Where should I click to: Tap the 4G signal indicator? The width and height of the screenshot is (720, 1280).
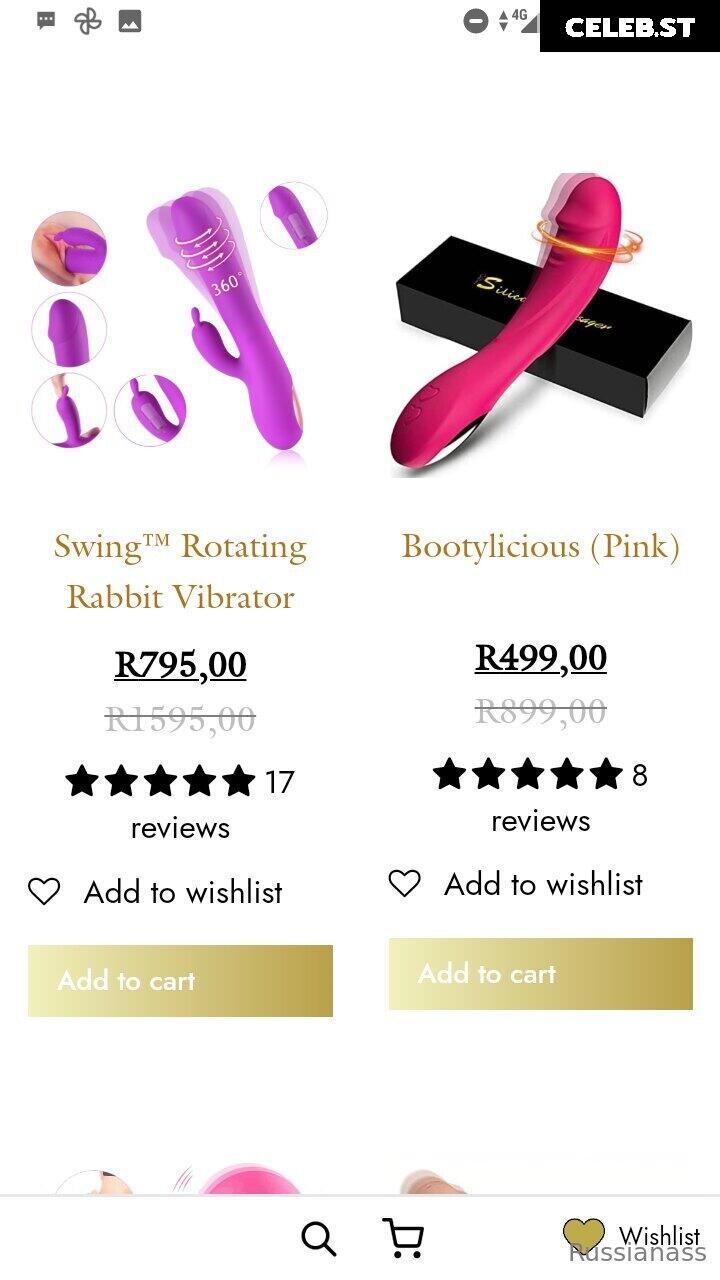click(512, 19)
